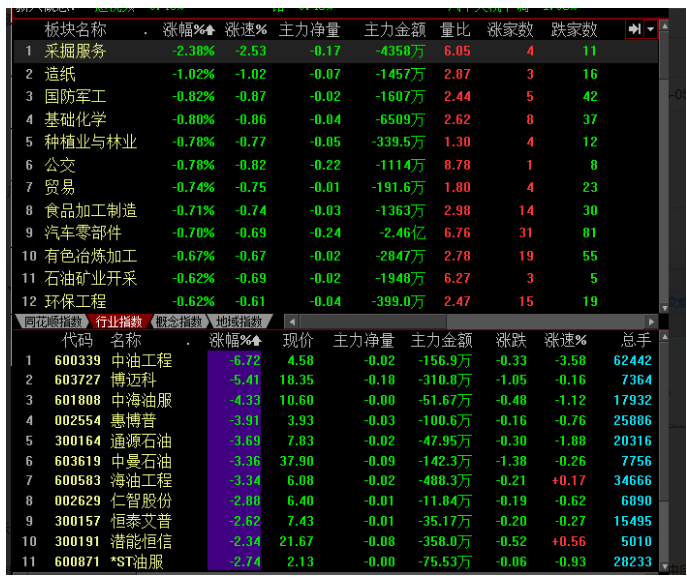Viewport: 687px width, 586px height.
Task: Sort stock list by 涨幅% header
Action: coord(235,341)
